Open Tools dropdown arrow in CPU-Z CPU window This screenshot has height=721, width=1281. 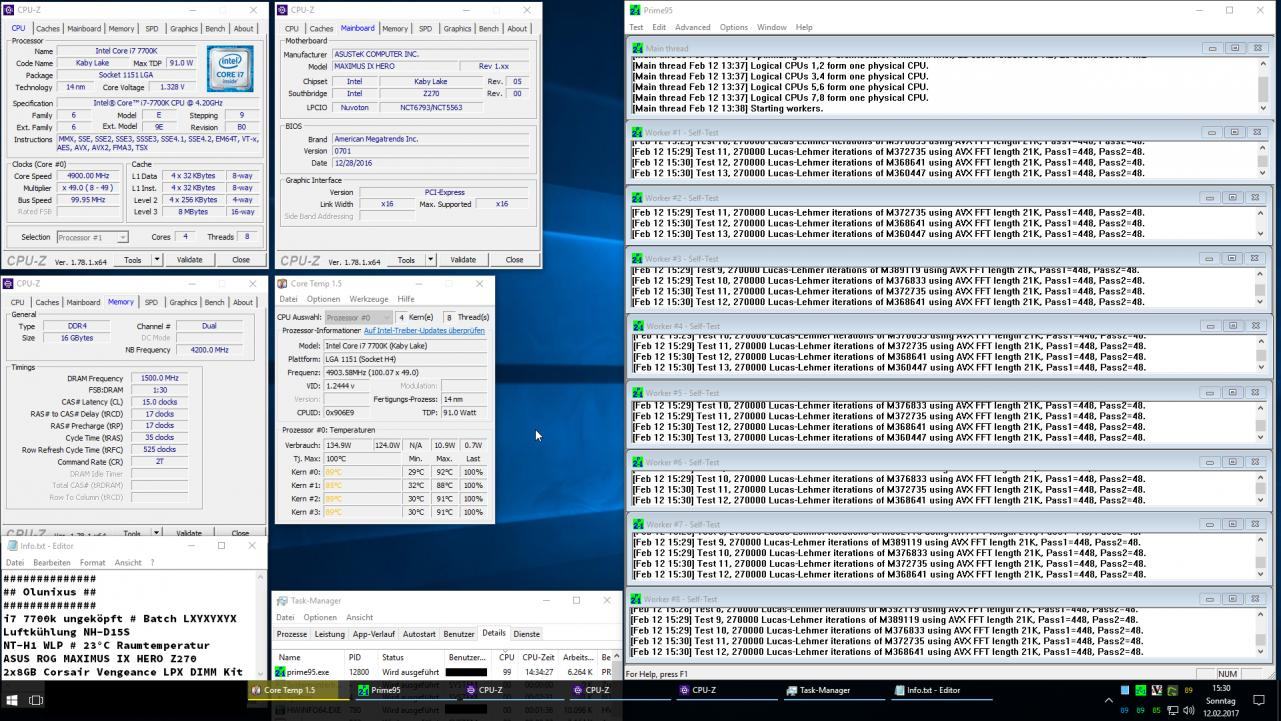tap(157, 259)
